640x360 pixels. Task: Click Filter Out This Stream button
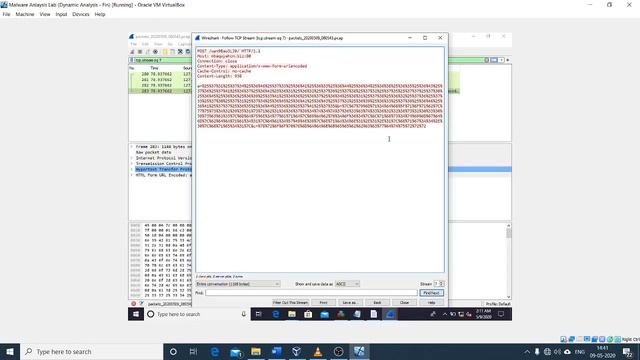pos(290,302)
